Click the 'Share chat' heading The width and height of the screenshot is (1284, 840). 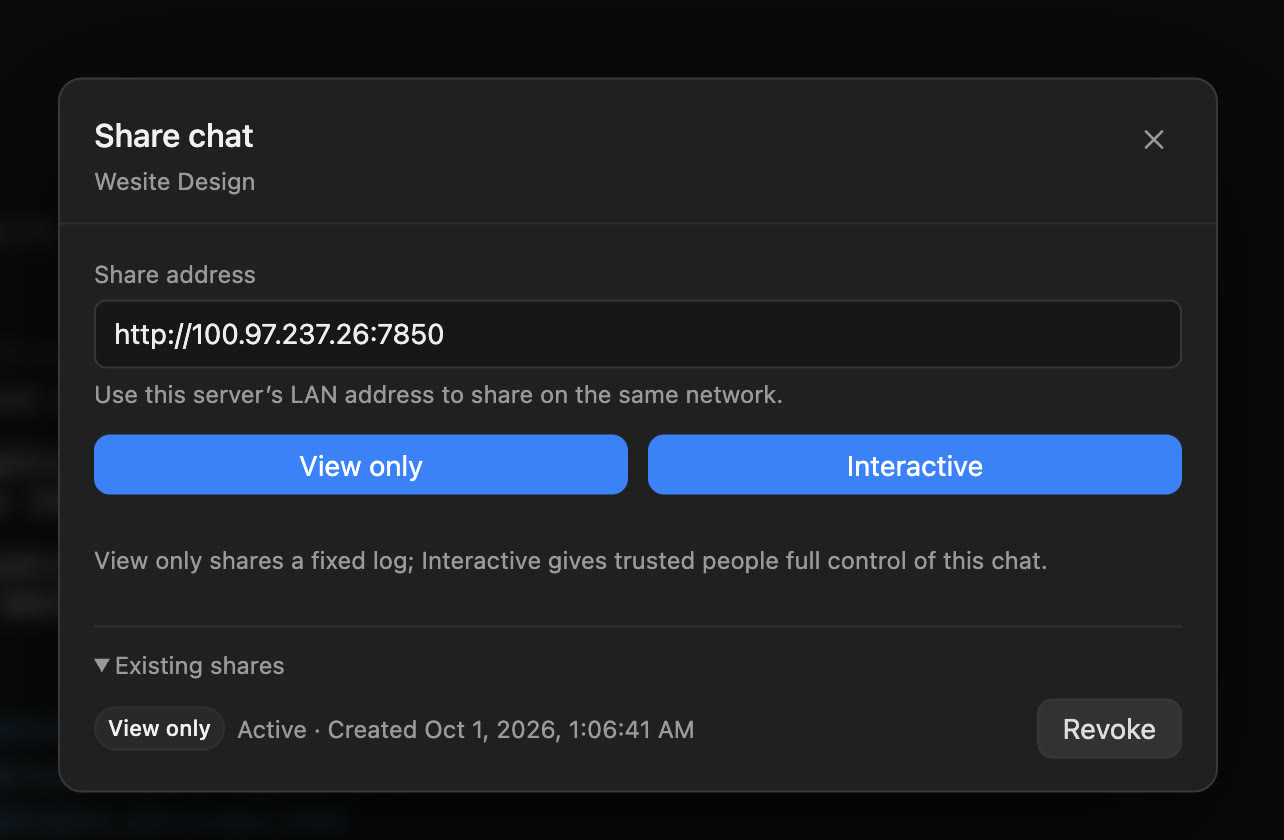tap(174, 136)
